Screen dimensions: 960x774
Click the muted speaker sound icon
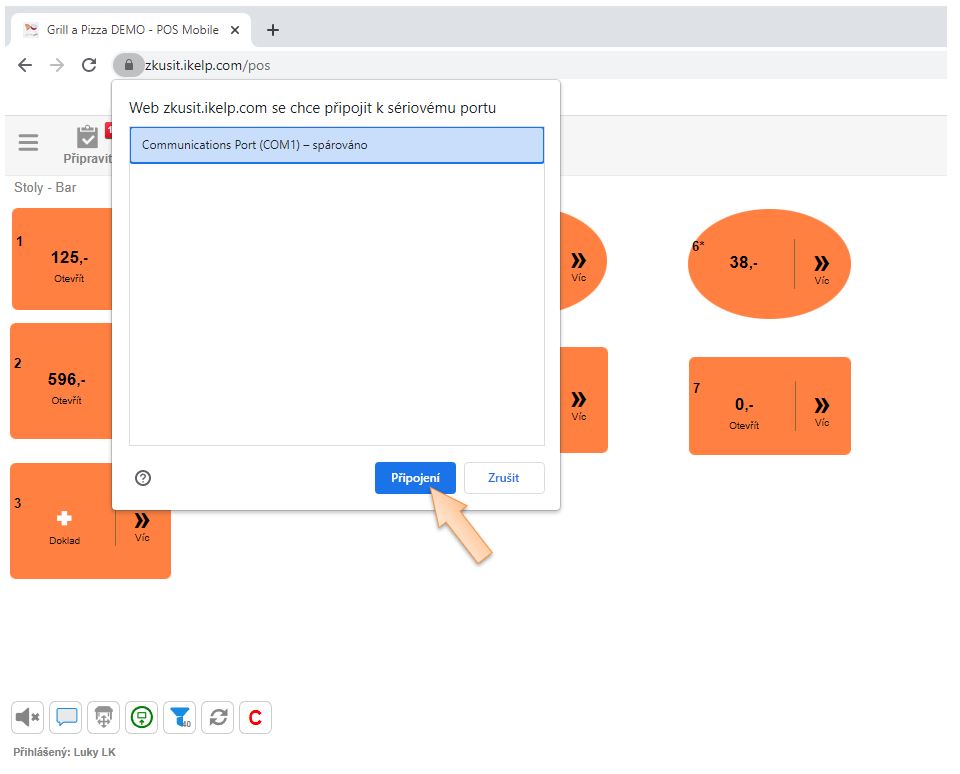[x=27, y=717]
